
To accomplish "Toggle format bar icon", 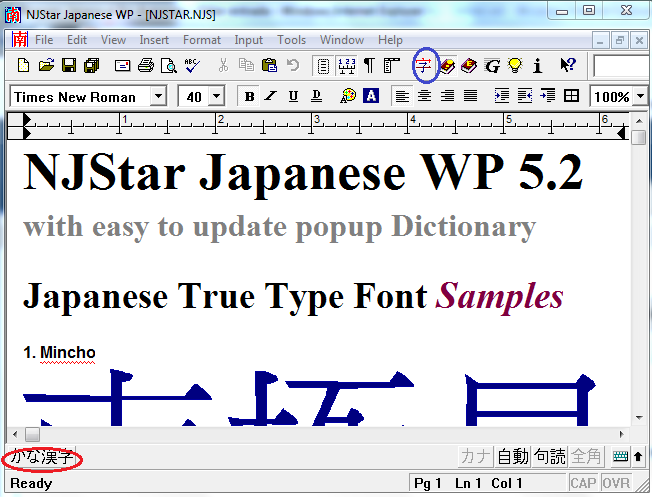I will [391, 66].
